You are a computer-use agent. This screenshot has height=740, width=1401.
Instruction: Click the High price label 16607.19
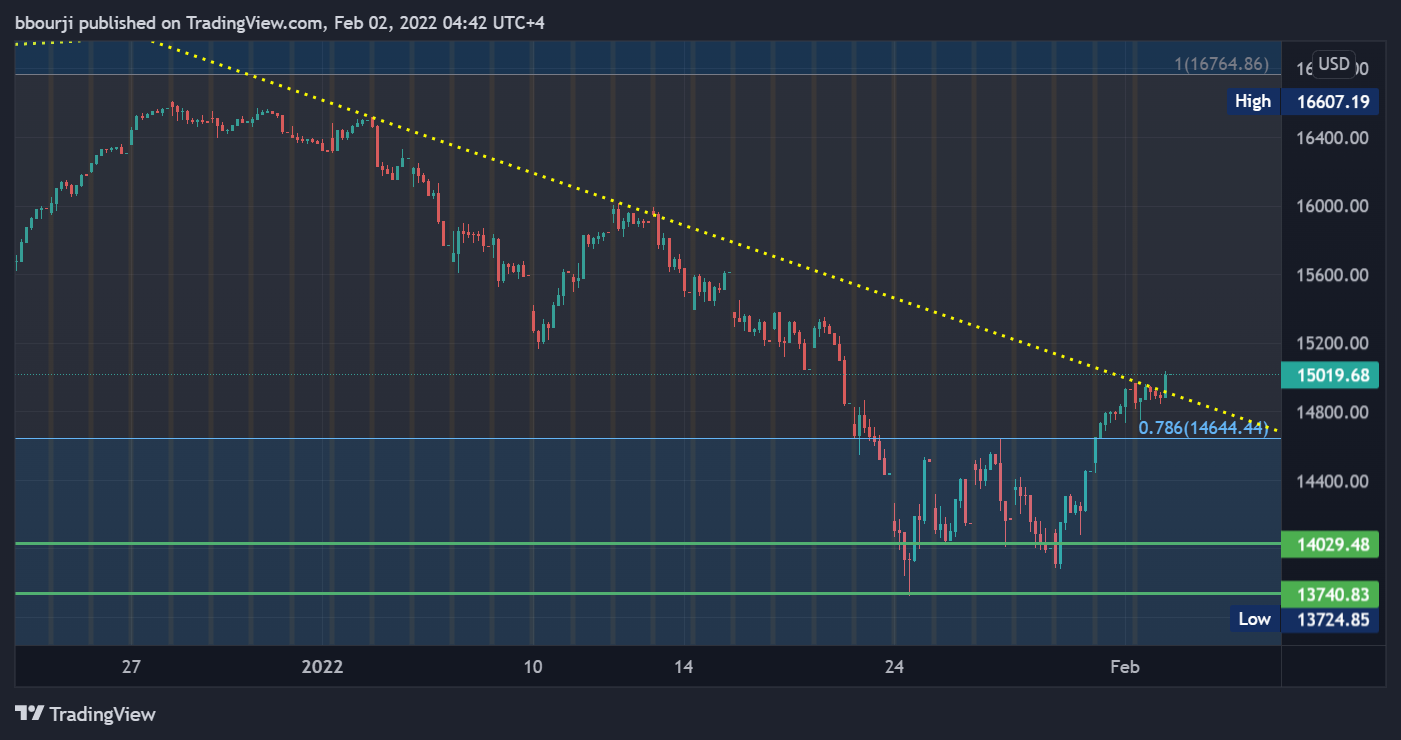1333,101
